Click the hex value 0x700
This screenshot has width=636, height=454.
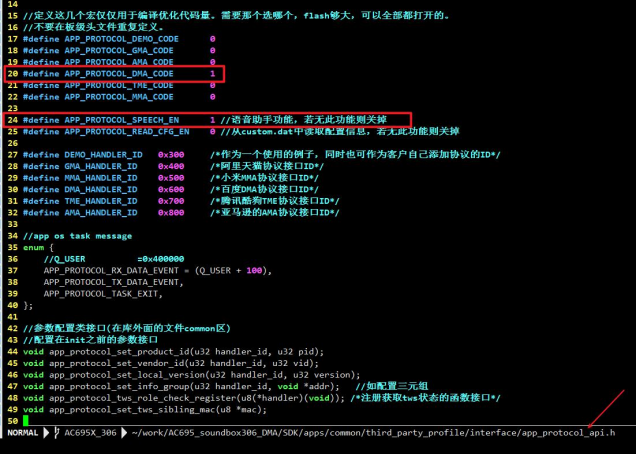click(171, 201)
